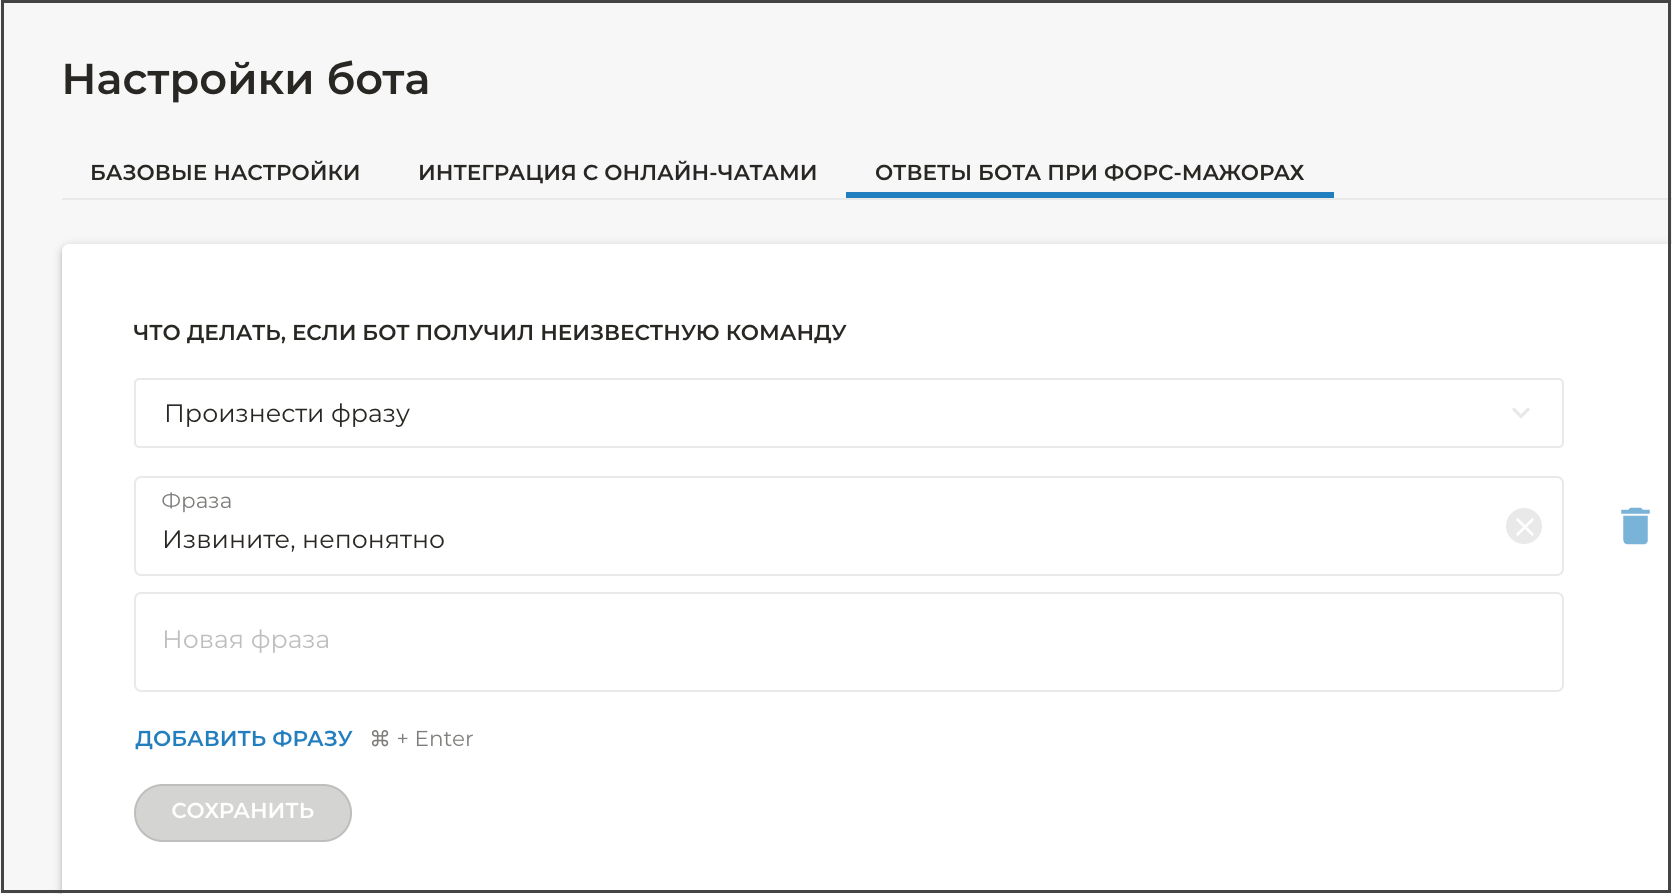Clear the phrase field using the X icon

(x=1523, y=526)
